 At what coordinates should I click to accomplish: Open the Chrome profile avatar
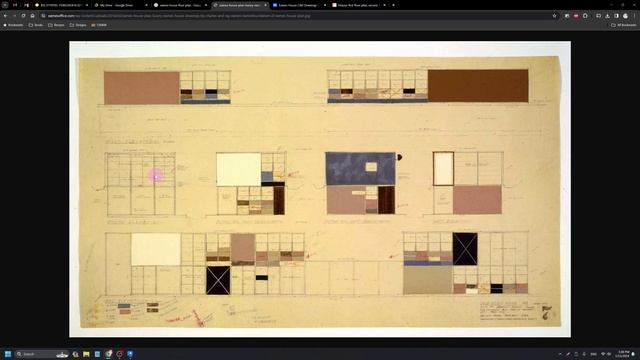625,16
